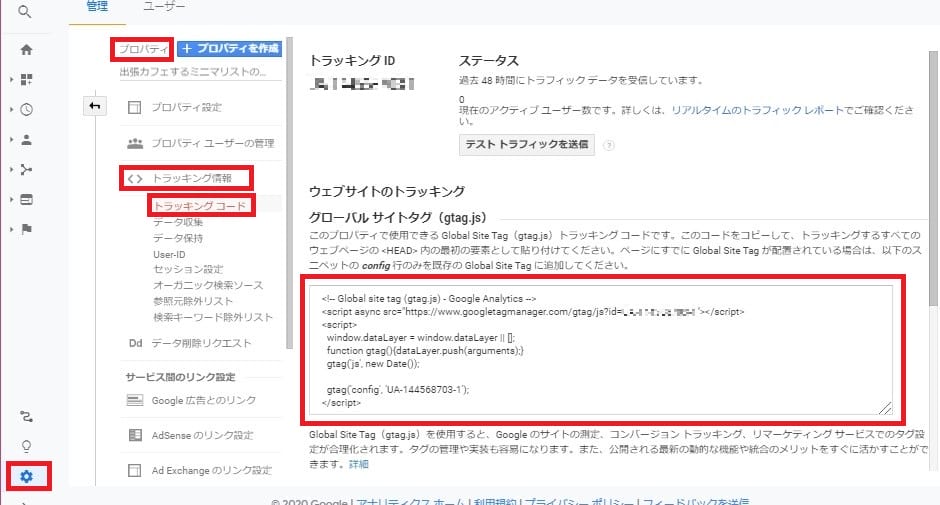Open Audience reports person icon
Screen dimensions: 940x505
pos(26,140)
